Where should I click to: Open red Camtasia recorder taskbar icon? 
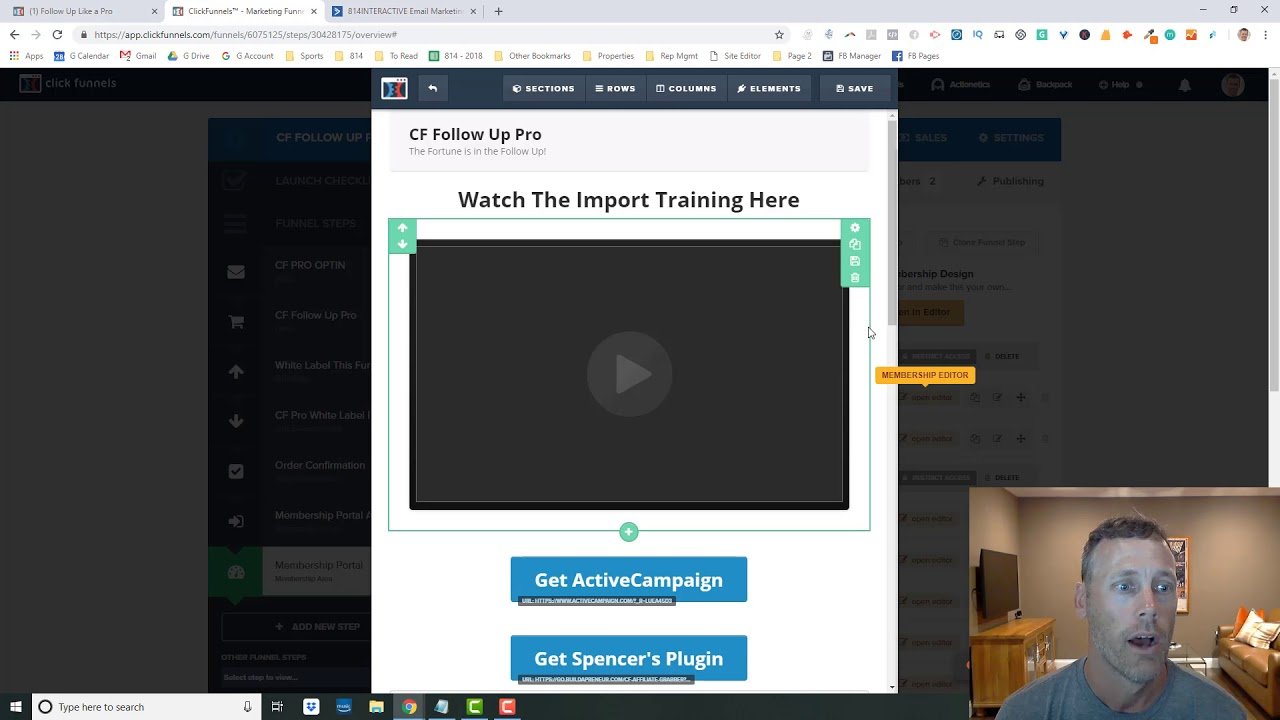(507, 707)
